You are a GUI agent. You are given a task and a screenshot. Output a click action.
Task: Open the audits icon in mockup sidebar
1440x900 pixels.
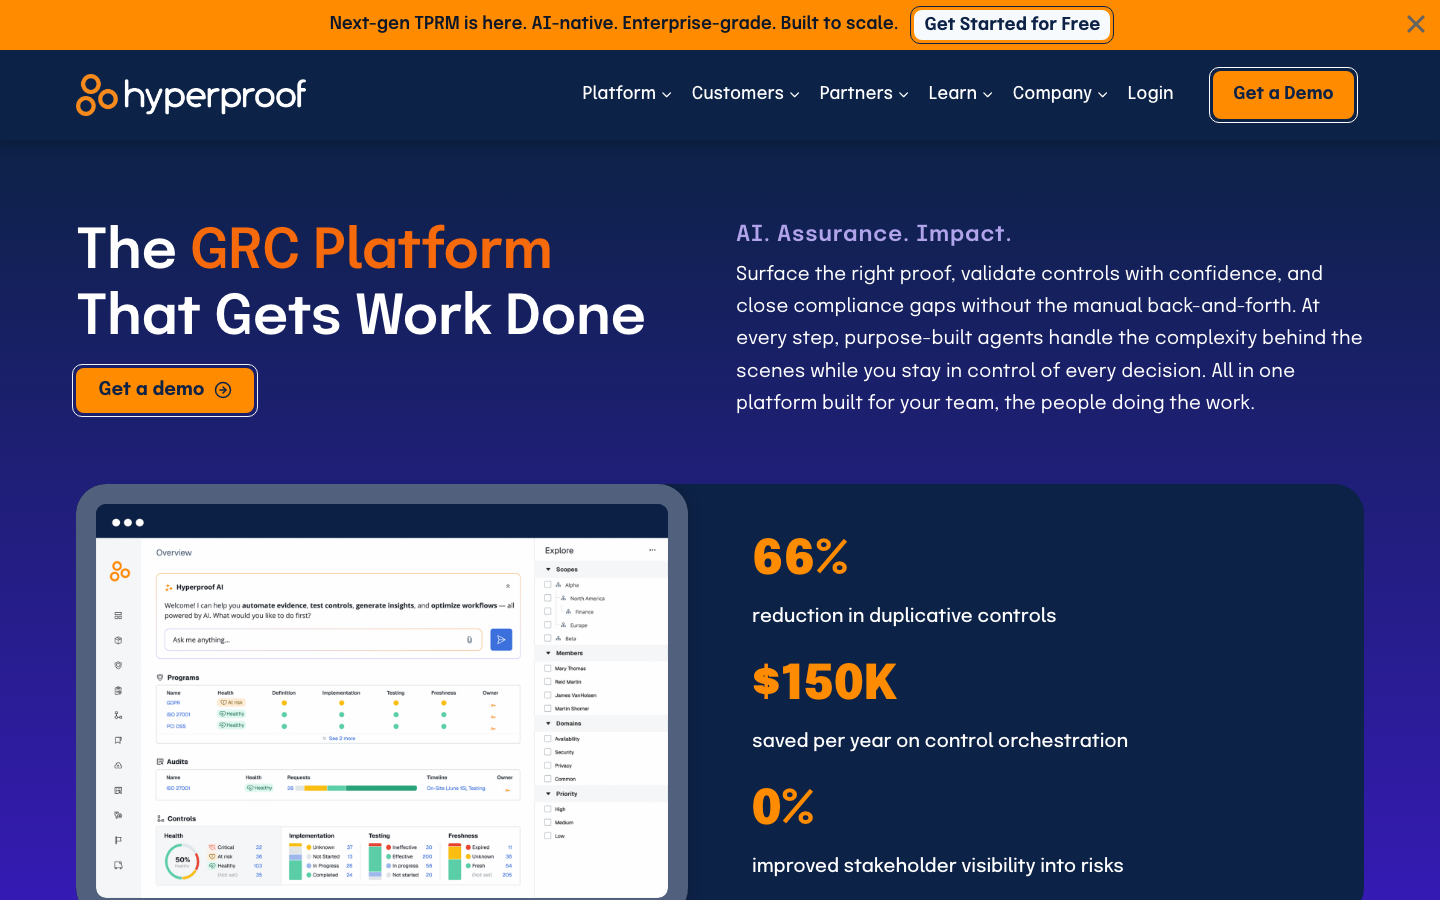coord(118,790)
